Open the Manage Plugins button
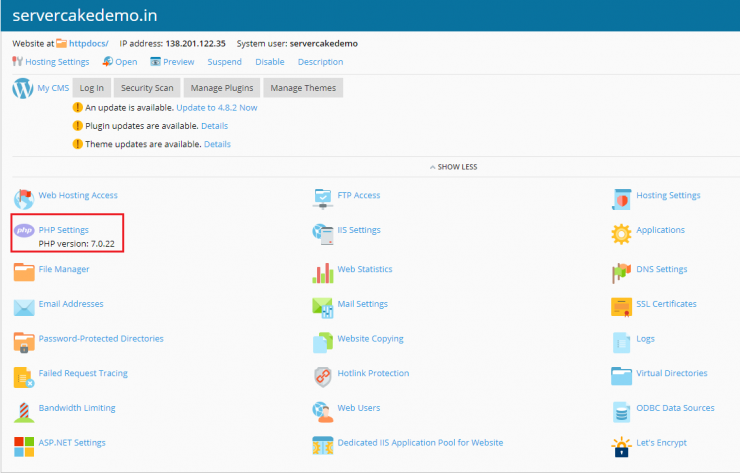 222,88
